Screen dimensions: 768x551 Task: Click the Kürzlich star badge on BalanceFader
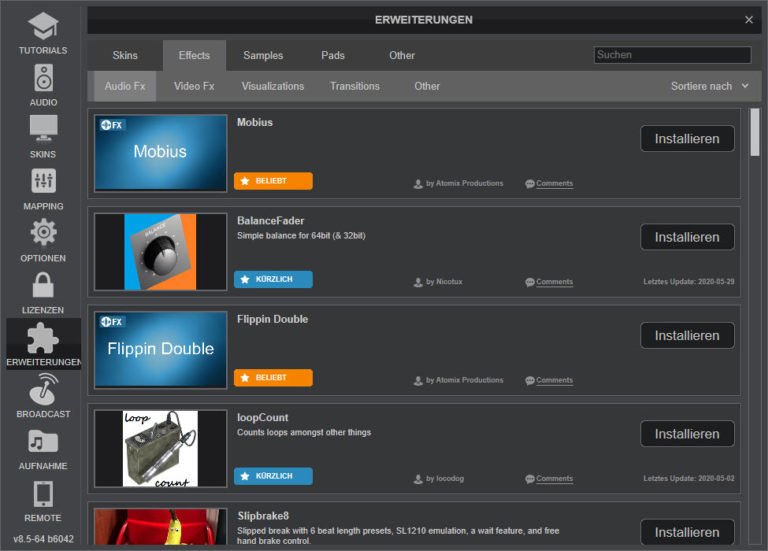coord(273,279)
